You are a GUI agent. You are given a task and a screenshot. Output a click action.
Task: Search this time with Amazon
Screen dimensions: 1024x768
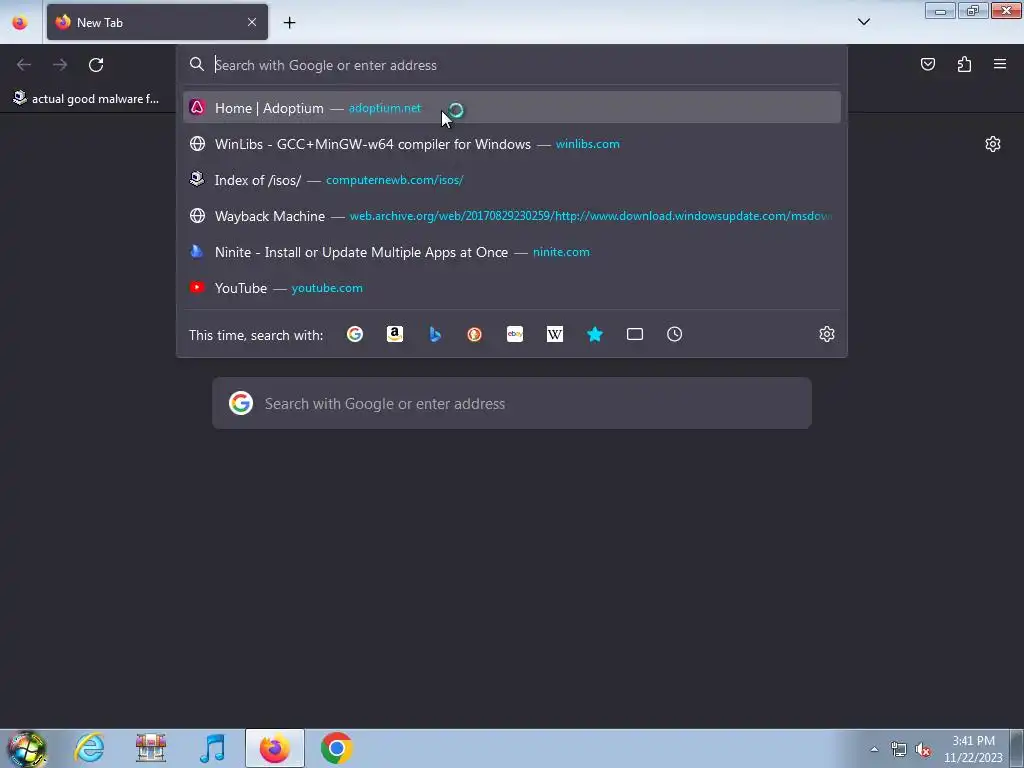(394, 334)
